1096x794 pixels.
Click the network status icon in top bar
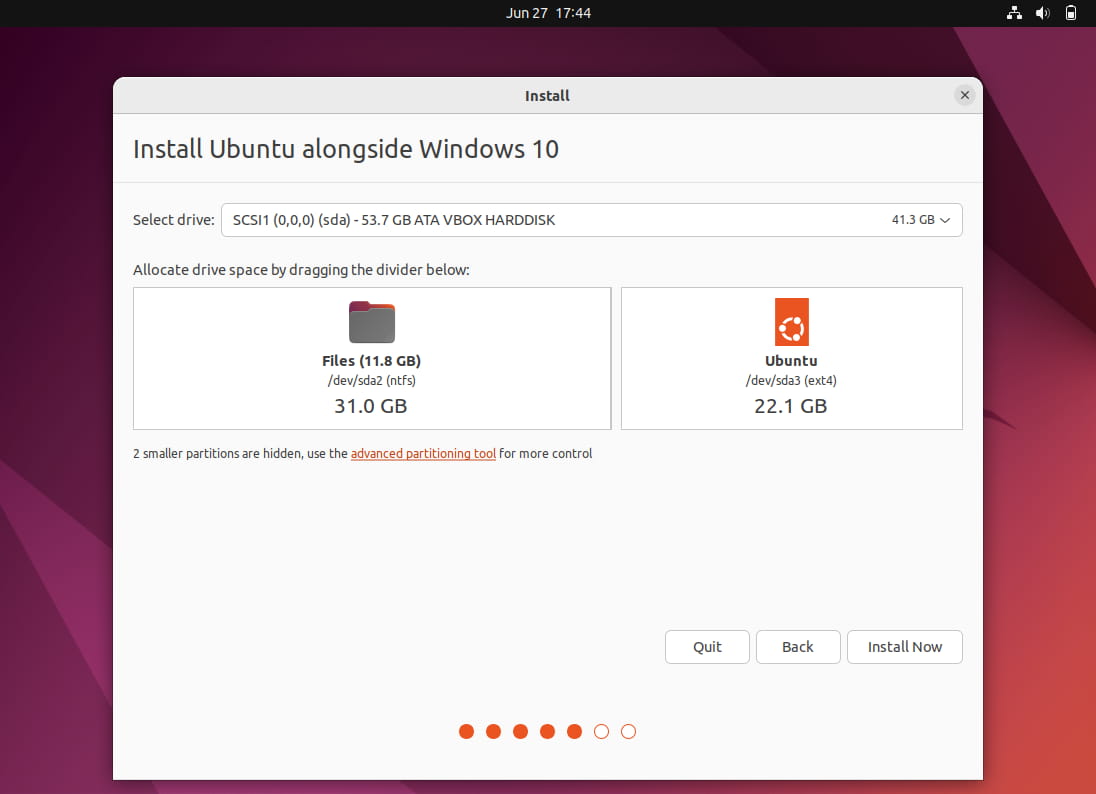pyautogui.click(x=1014, y=13)
